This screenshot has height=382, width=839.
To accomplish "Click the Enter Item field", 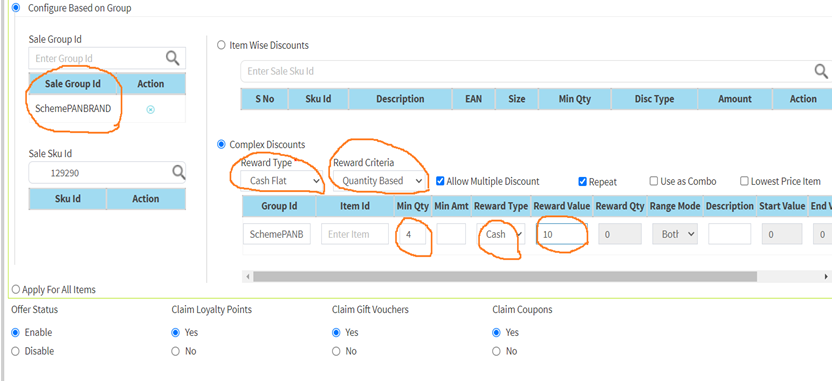I will (355, 234).
